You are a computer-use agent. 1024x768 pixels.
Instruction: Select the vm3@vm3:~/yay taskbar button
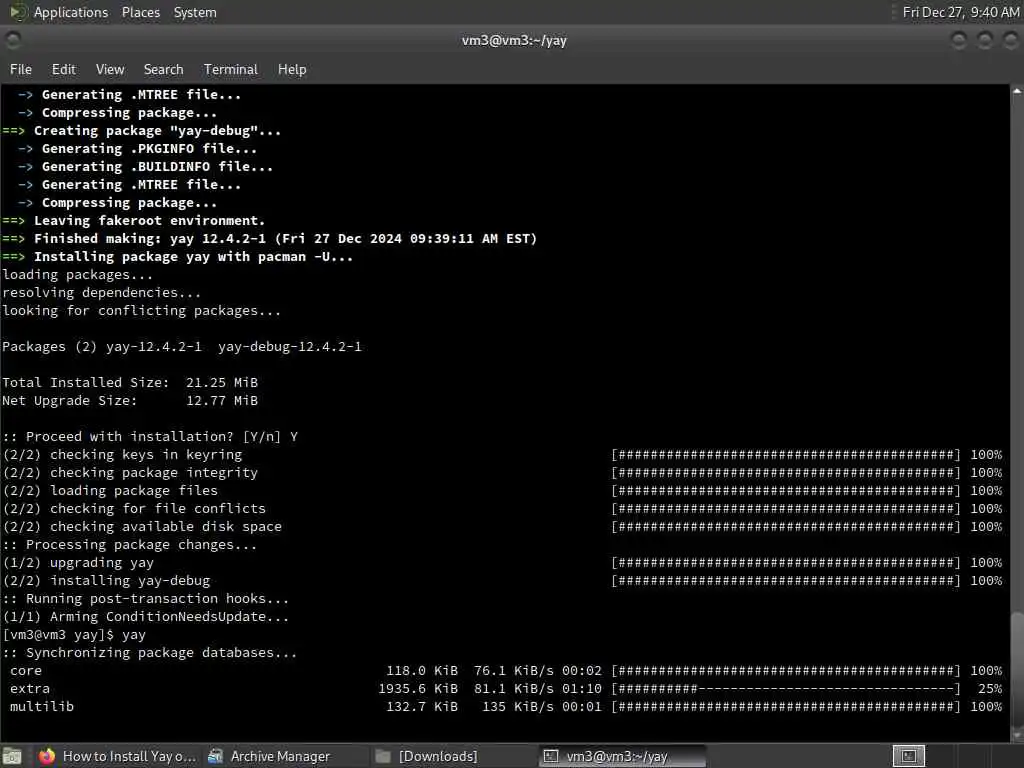pyautogui.click(x=622, y=756)
